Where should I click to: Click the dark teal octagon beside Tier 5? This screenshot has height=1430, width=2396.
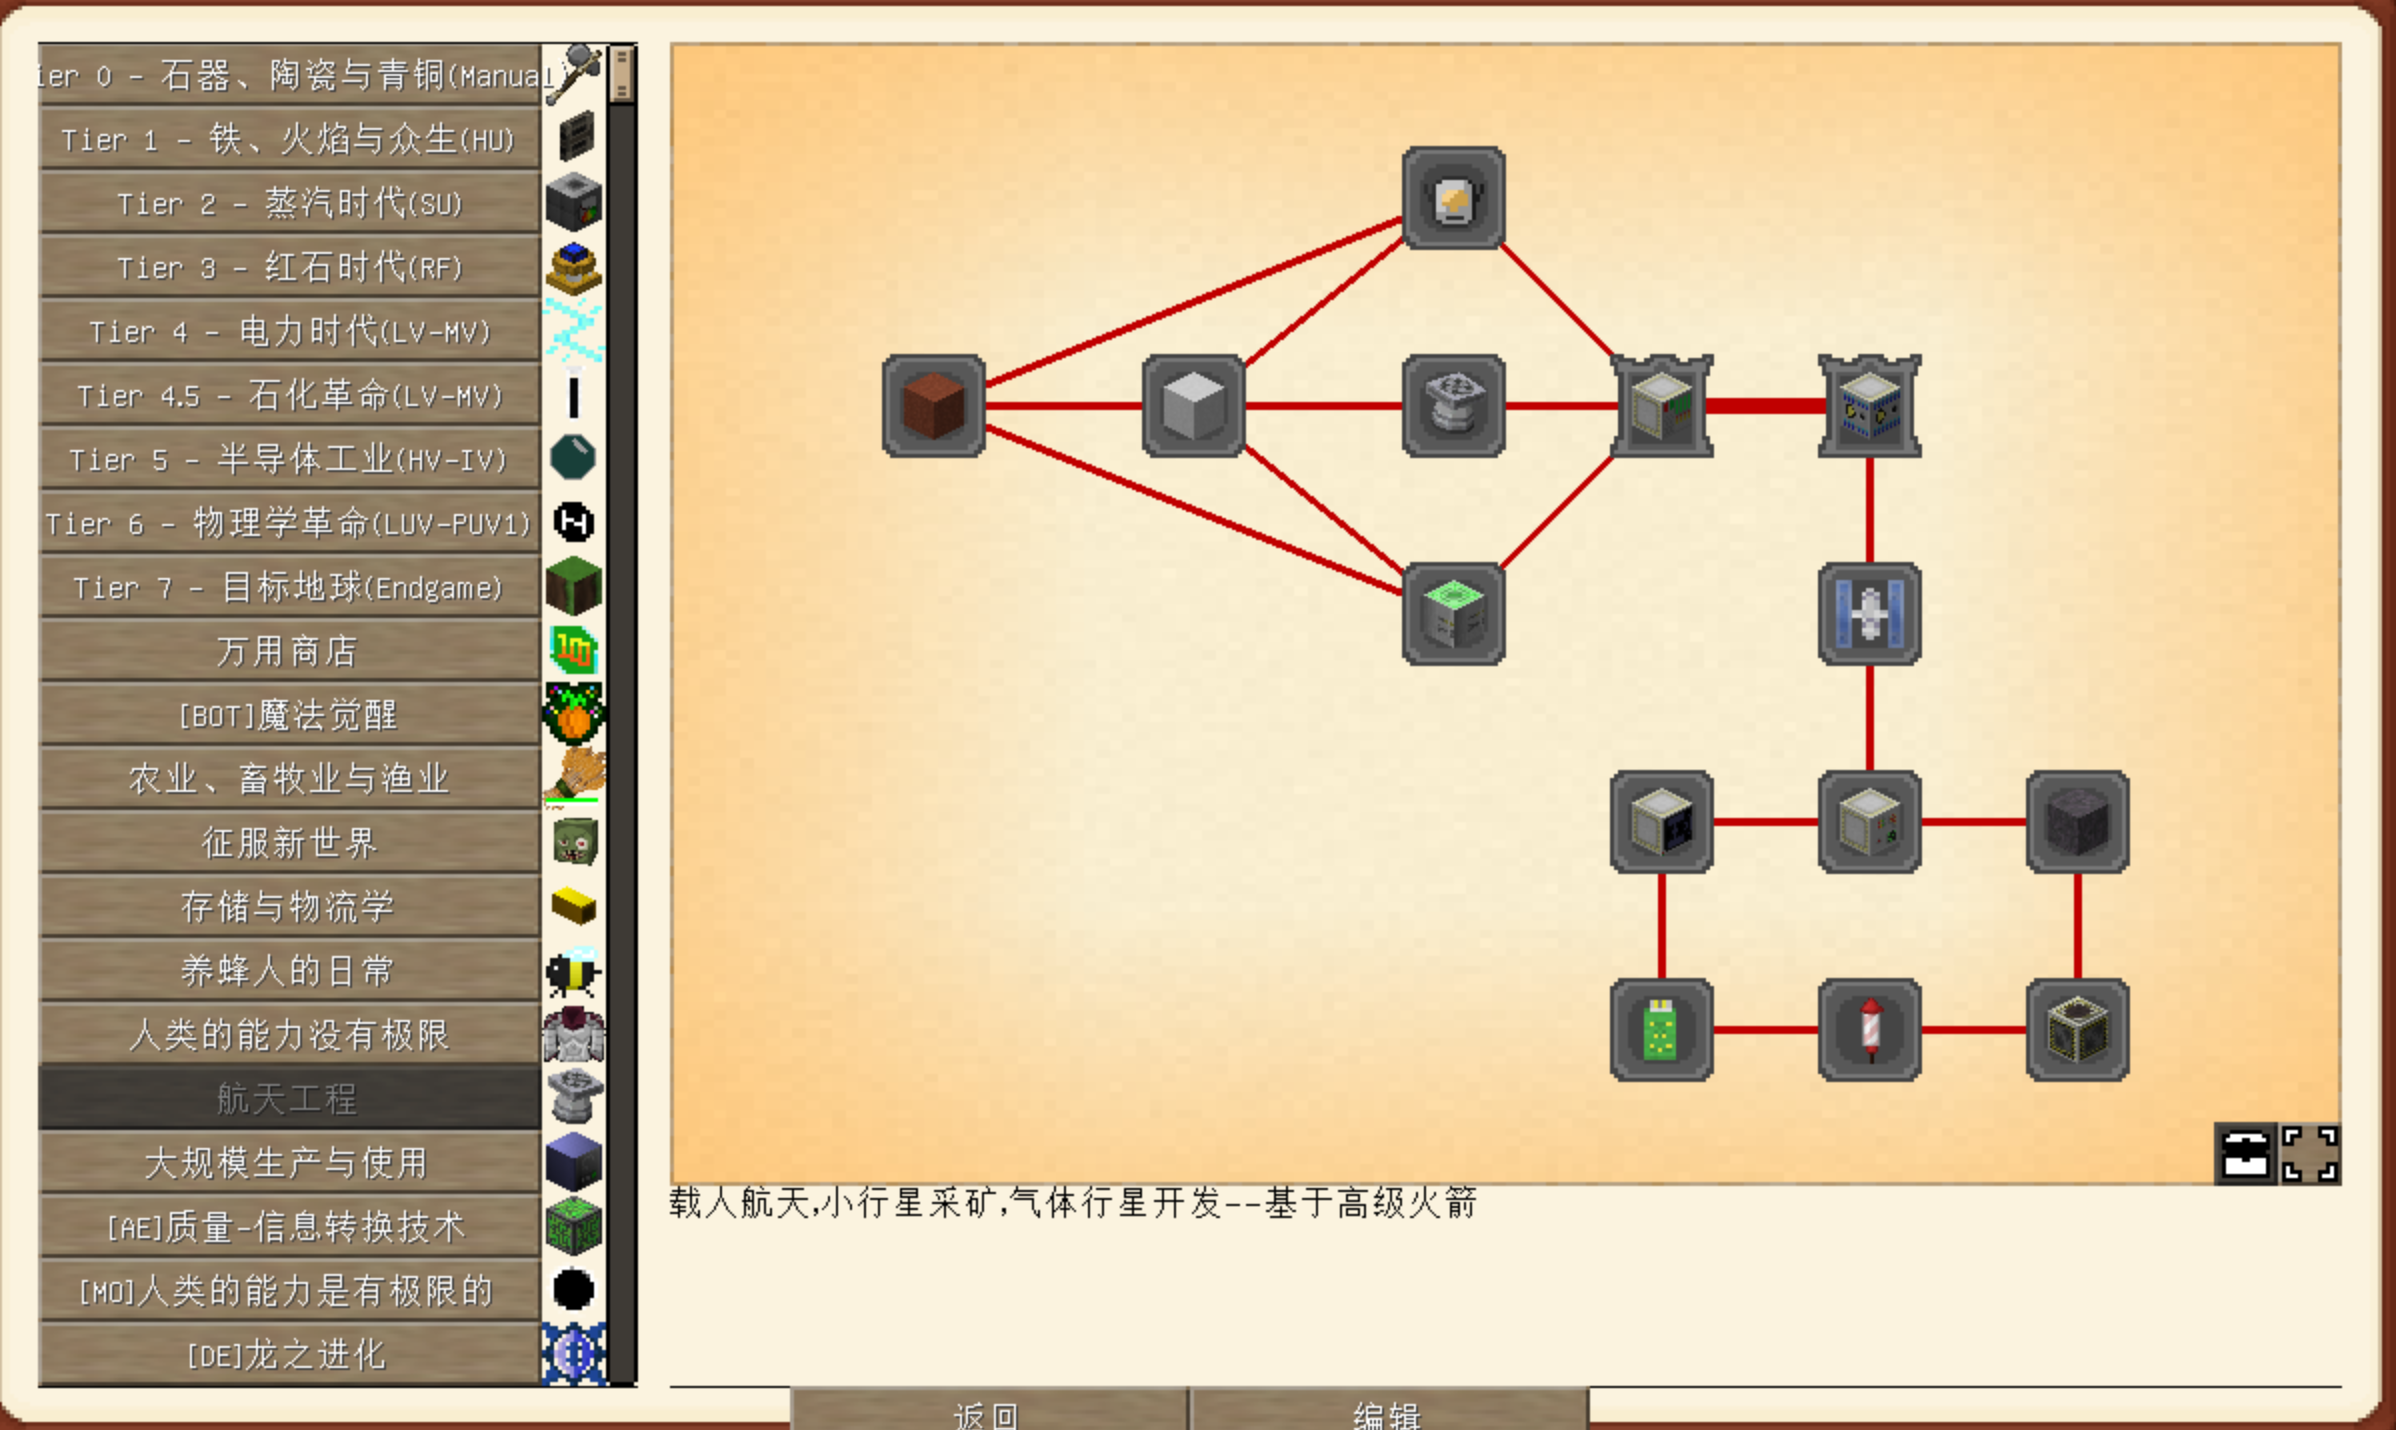pos(574,458)
